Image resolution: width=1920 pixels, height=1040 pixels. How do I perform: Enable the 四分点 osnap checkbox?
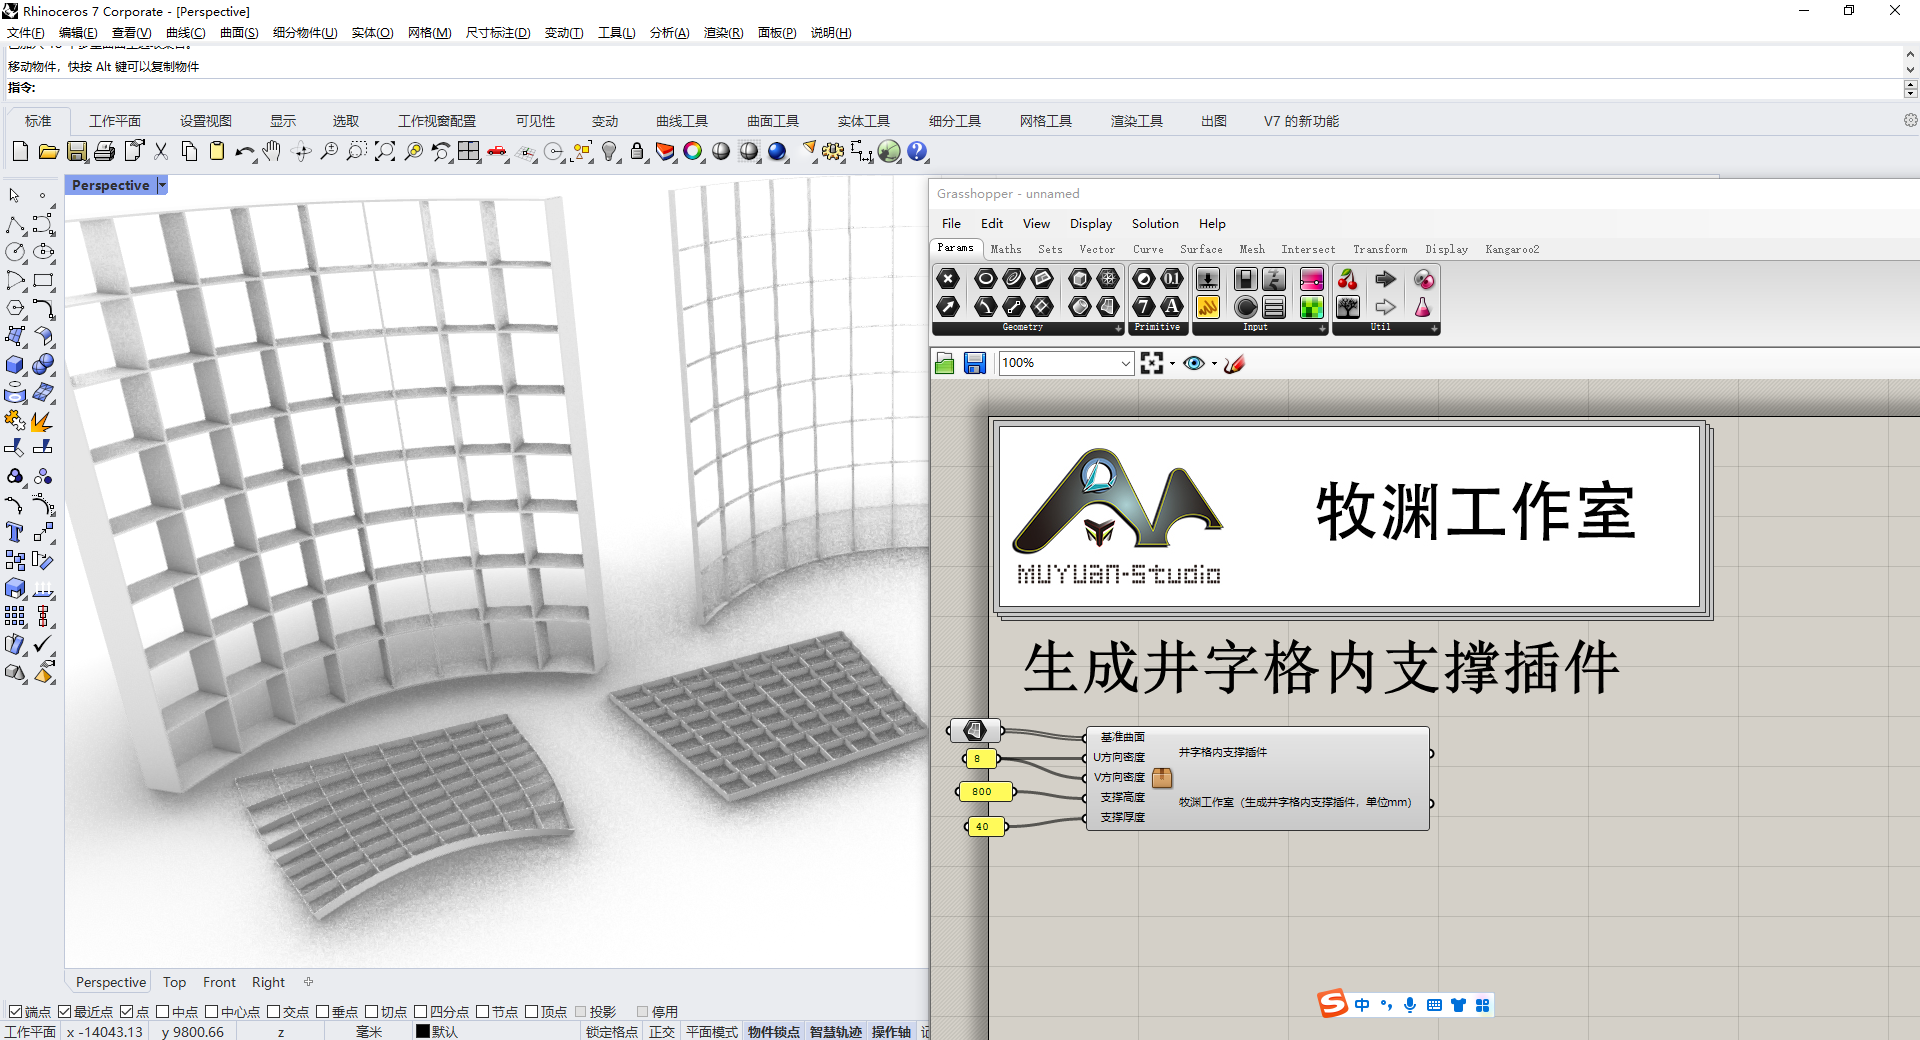(x=420, y=1012)
